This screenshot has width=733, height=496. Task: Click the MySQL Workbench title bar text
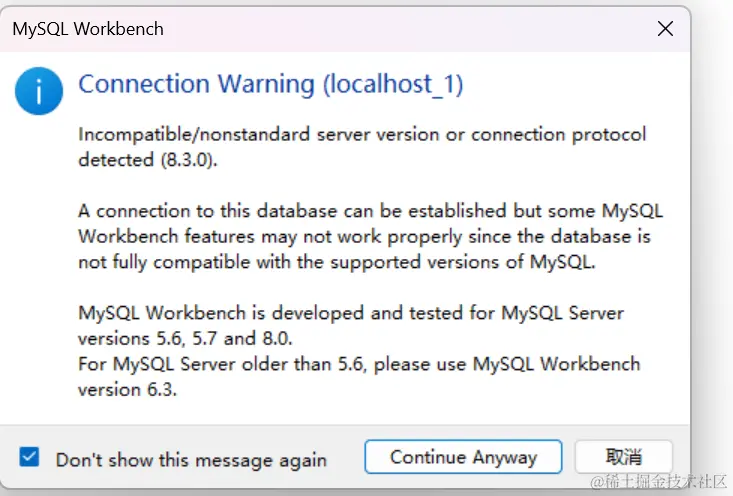[x=88, y=29]
